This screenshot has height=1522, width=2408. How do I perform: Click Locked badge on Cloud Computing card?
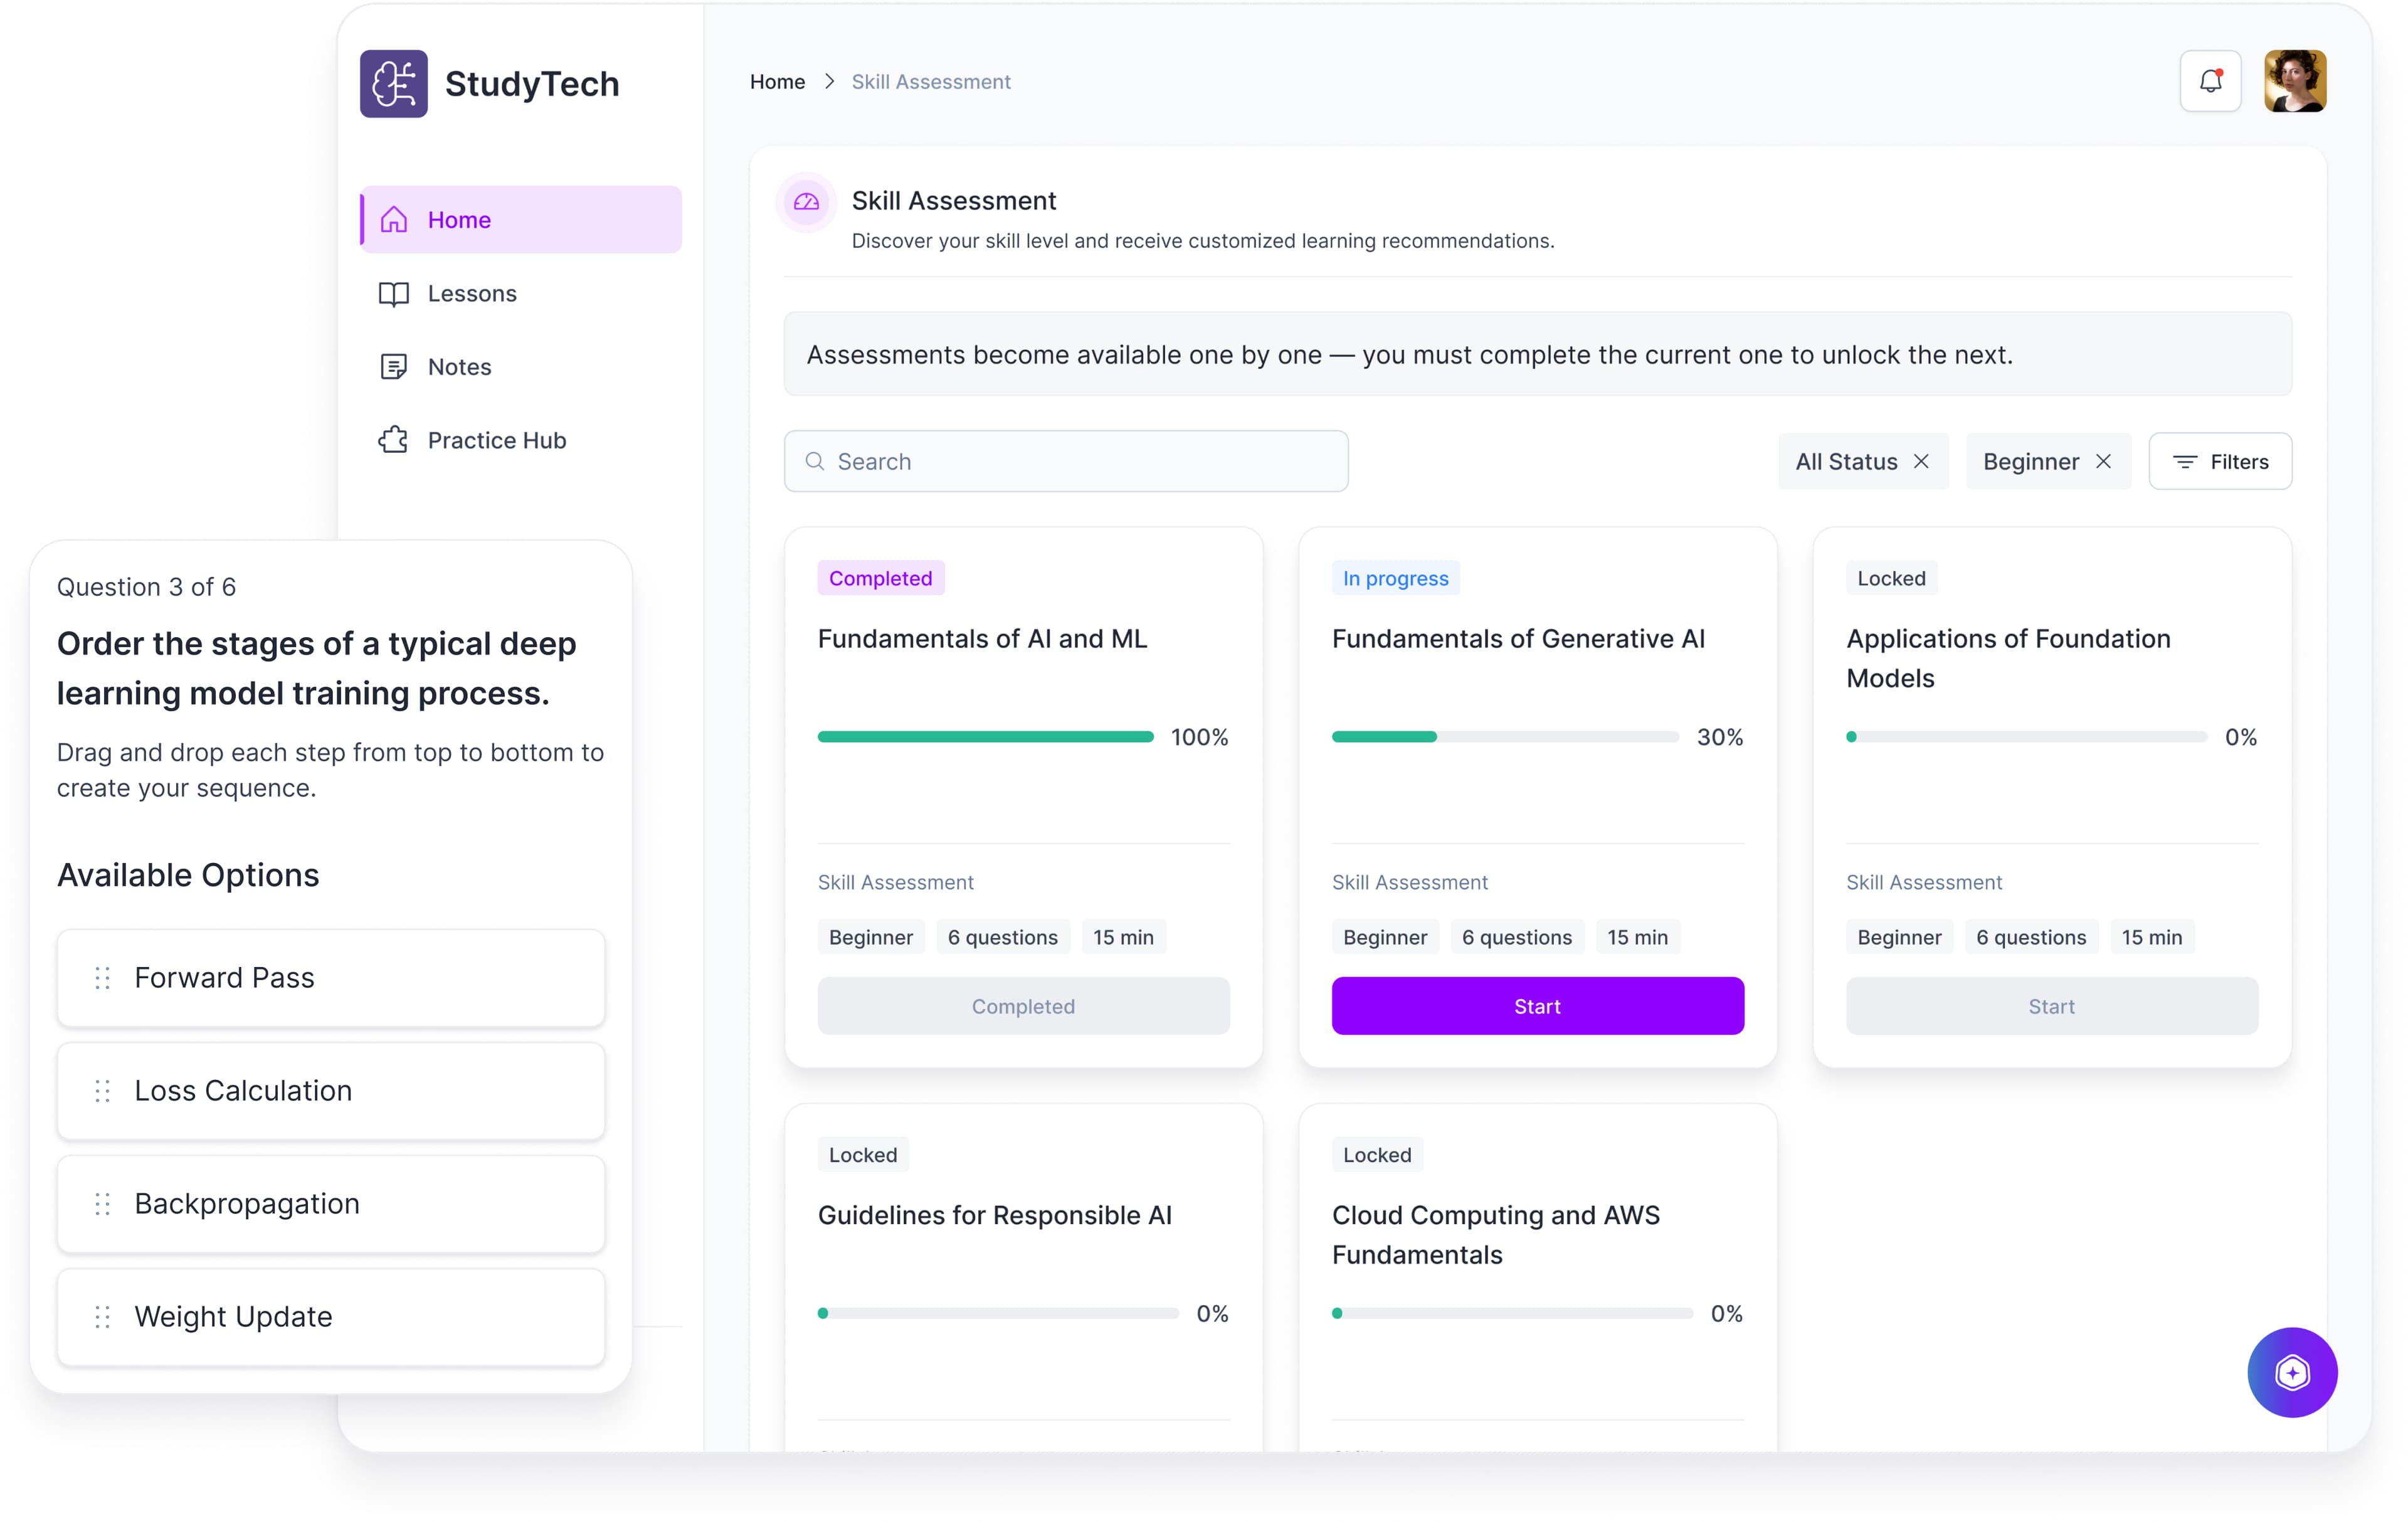click(1377, 1155)
